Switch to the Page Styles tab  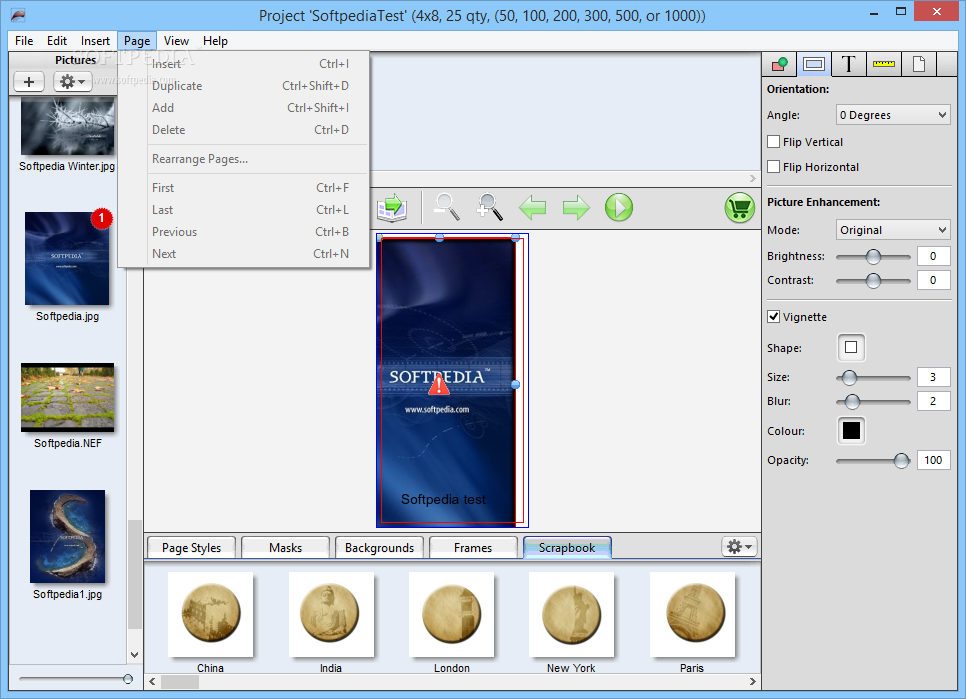point(192,547)
